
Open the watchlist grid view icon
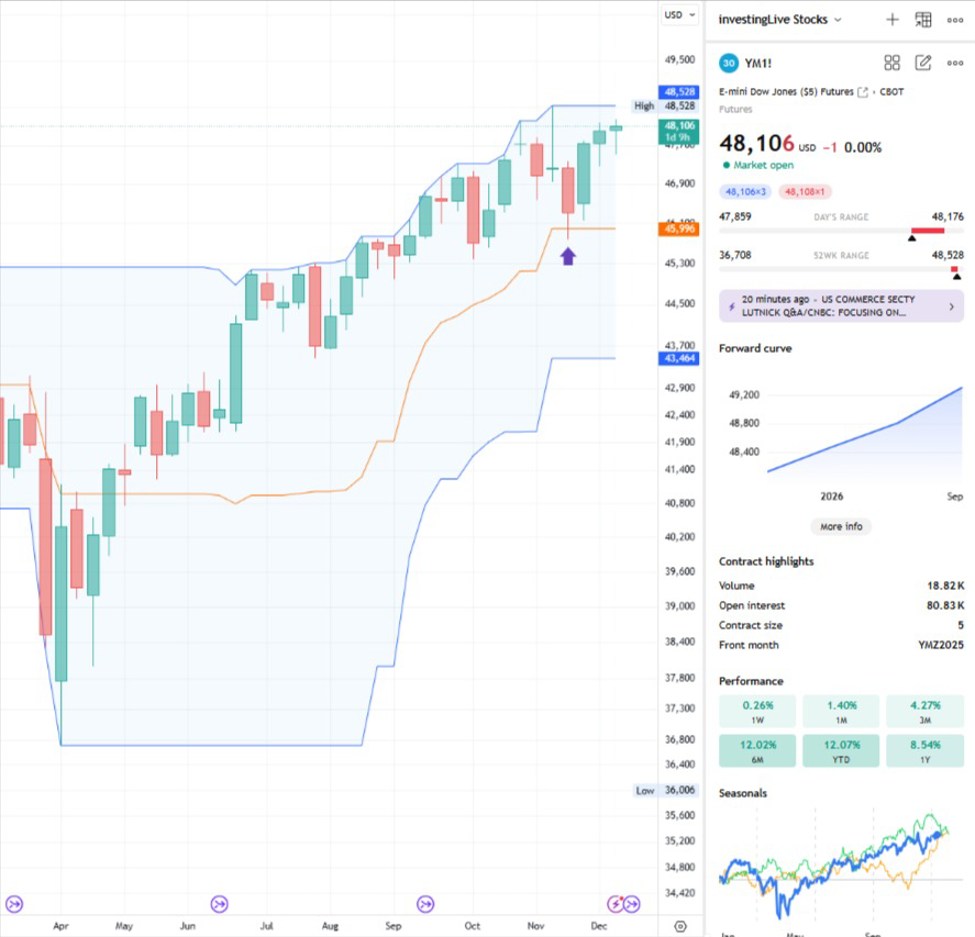891,62
